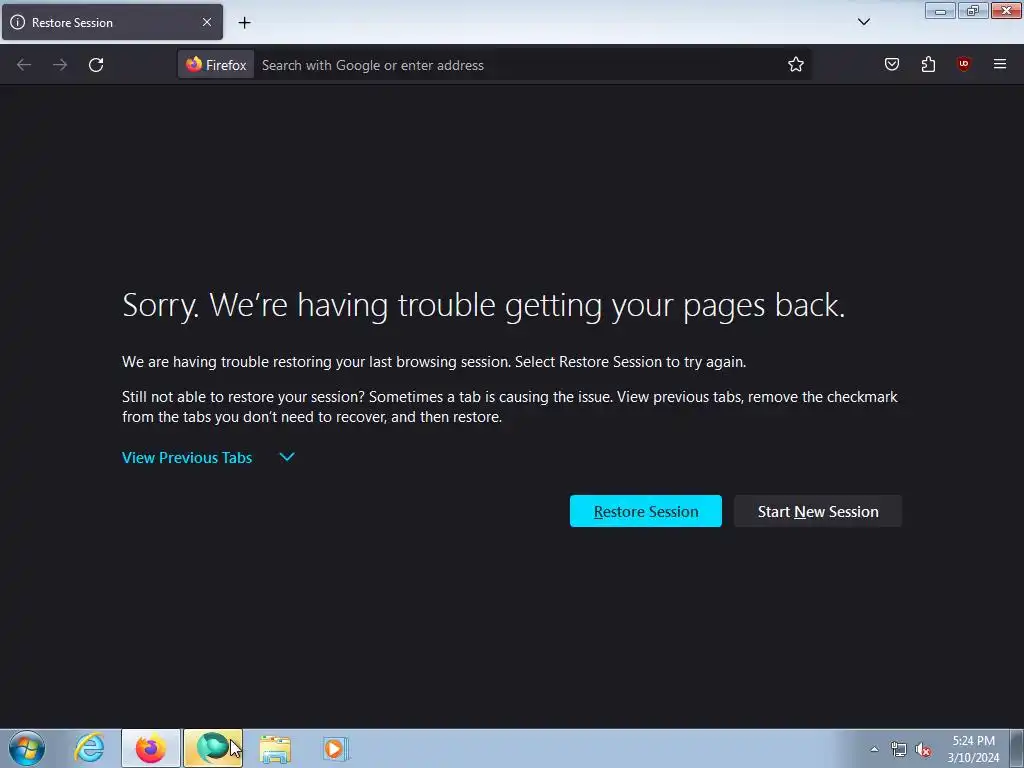Close the Restore Session tab

pyautogui.click(x=206, y=22)
